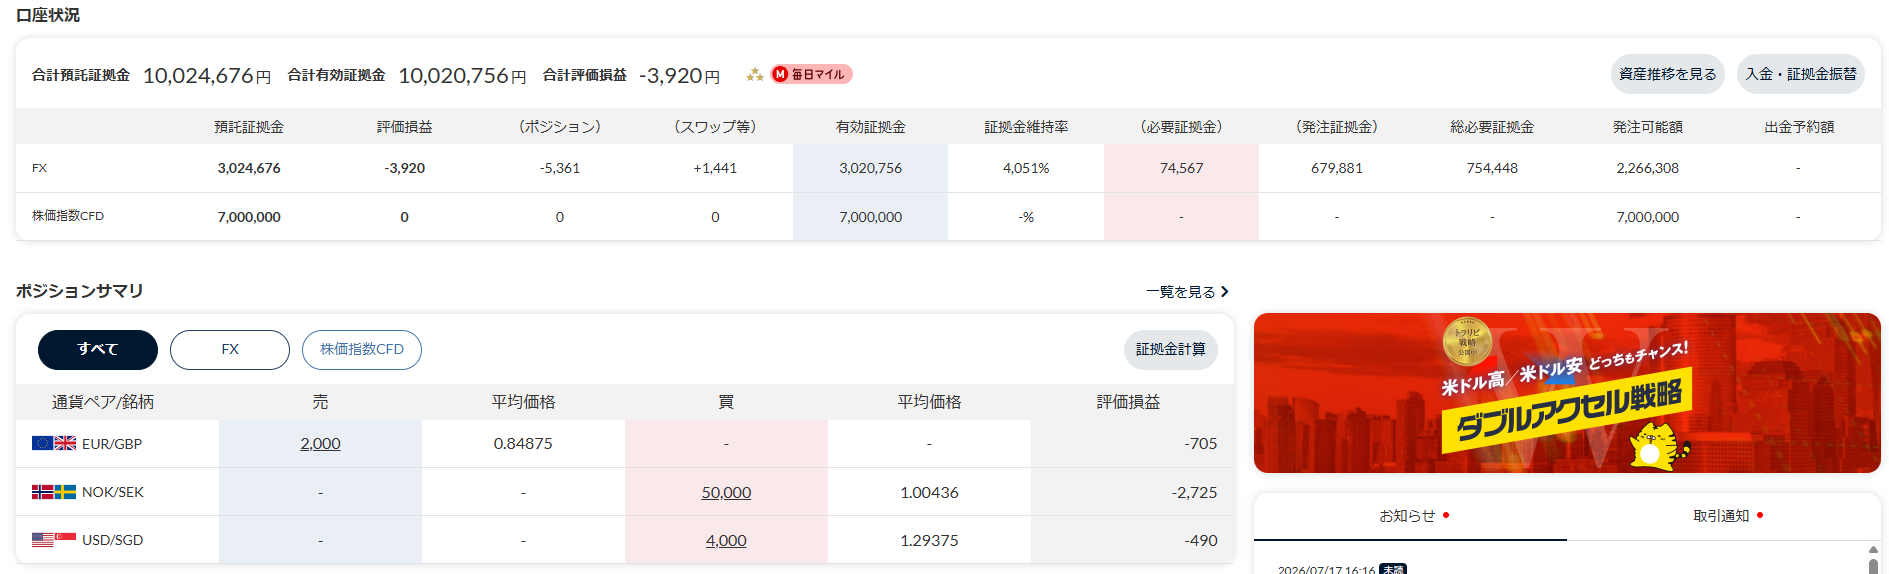Click the NOK/SEK flag icon
Image resolution: width=1889 pixels, height=574 pixels.
tap(54, 492)
